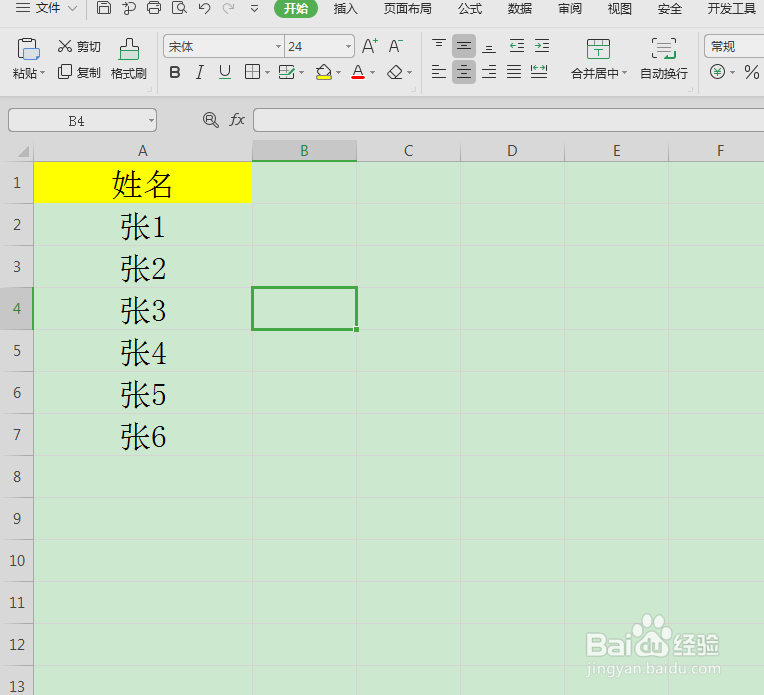Toggle horizontal center alignment
764x695 pixels.
pyautogui.click(x=464, y=72)
